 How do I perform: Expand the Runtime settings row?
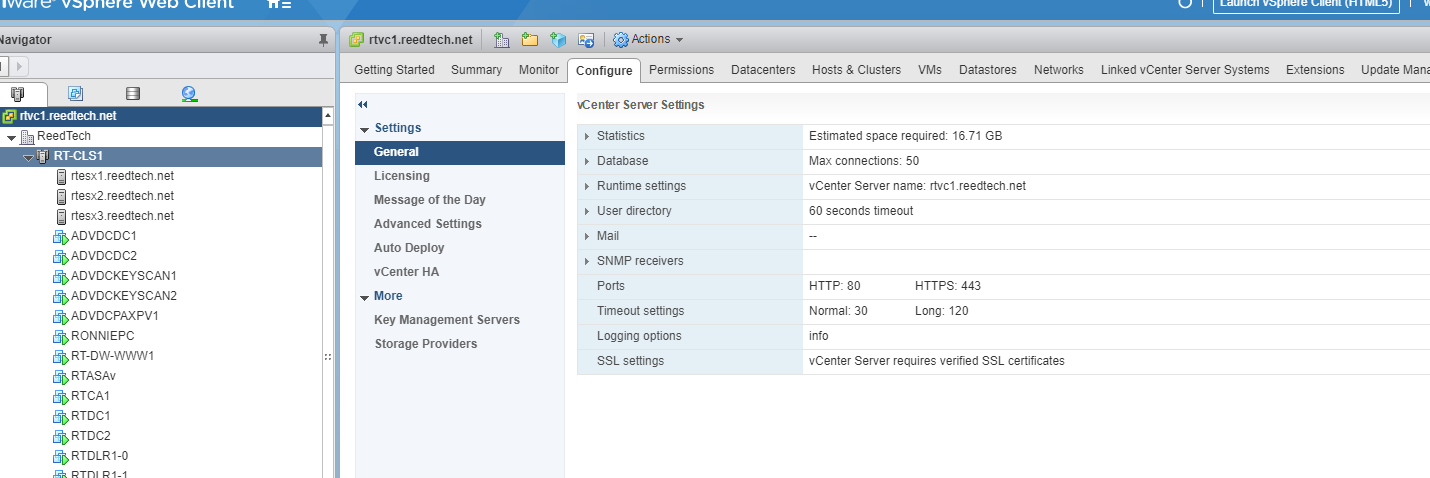coord(587,186)
